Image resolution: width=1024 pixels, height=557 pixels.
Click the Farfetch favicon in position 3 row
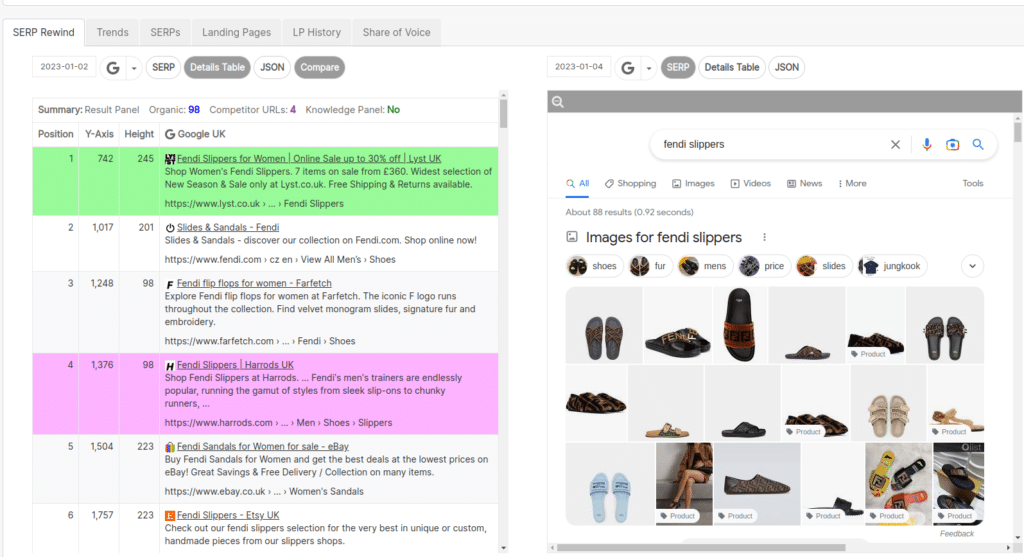click(170, 284)
